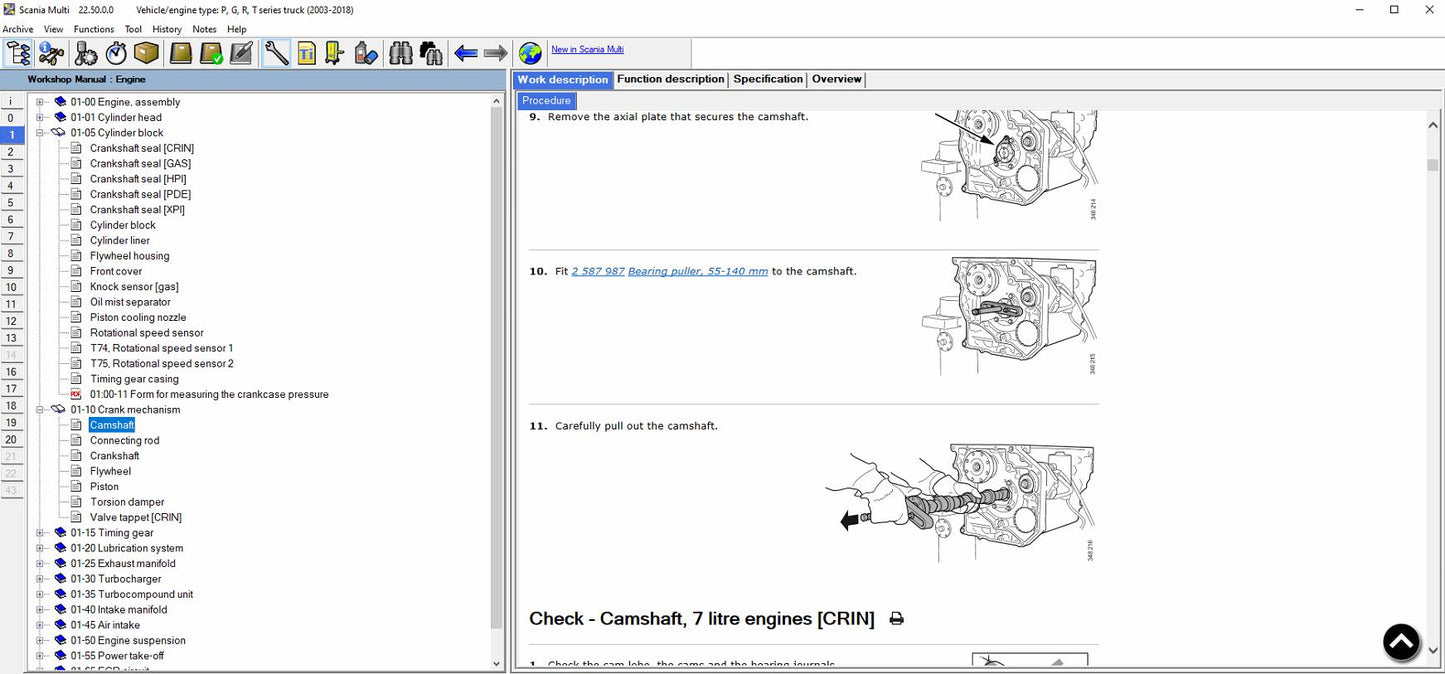
Task: Expand the 01-15 Timing gear node
Action: point(40,533)
